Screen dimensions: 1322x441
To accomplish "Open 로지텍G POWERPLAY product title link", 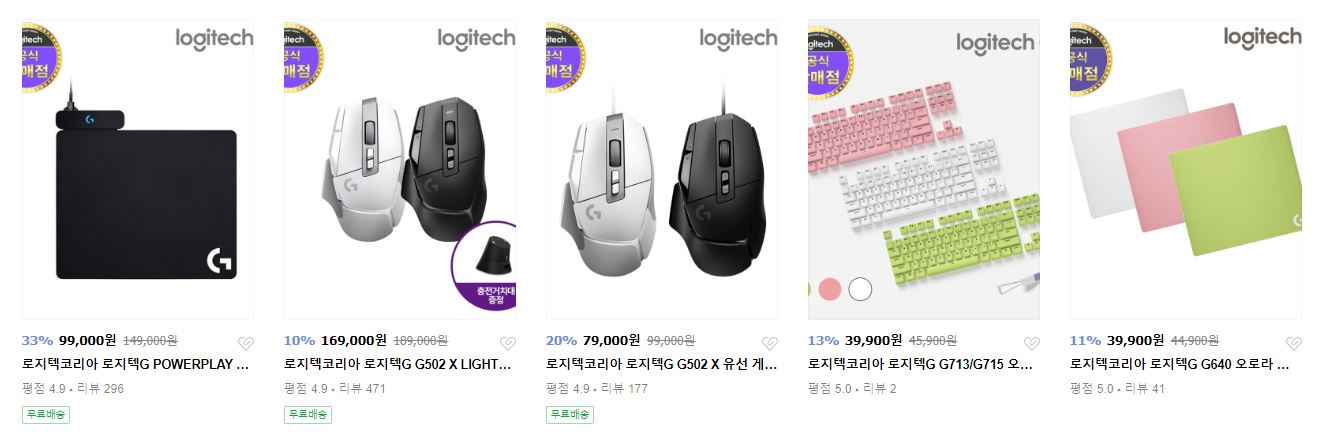I will (135, 365).
